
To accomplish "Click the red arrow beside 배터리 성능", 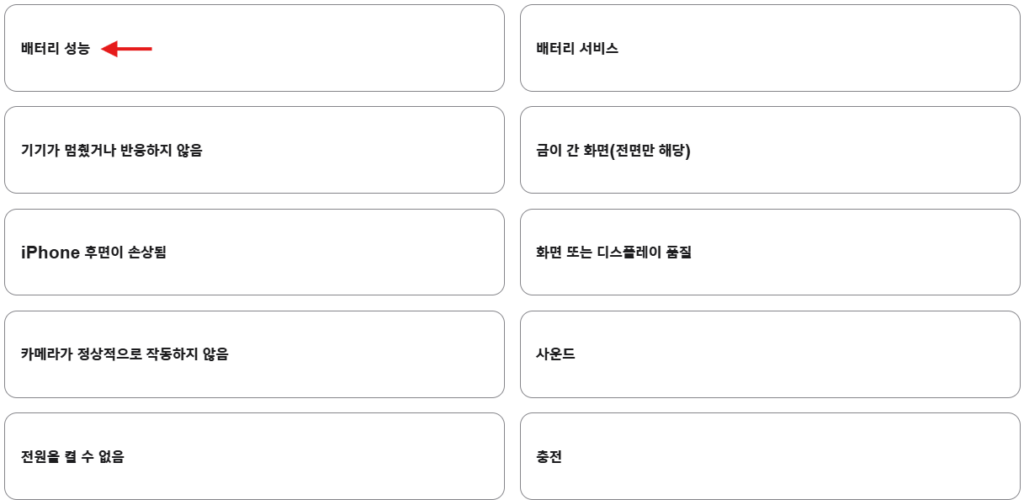I will (x=127, y=48).
